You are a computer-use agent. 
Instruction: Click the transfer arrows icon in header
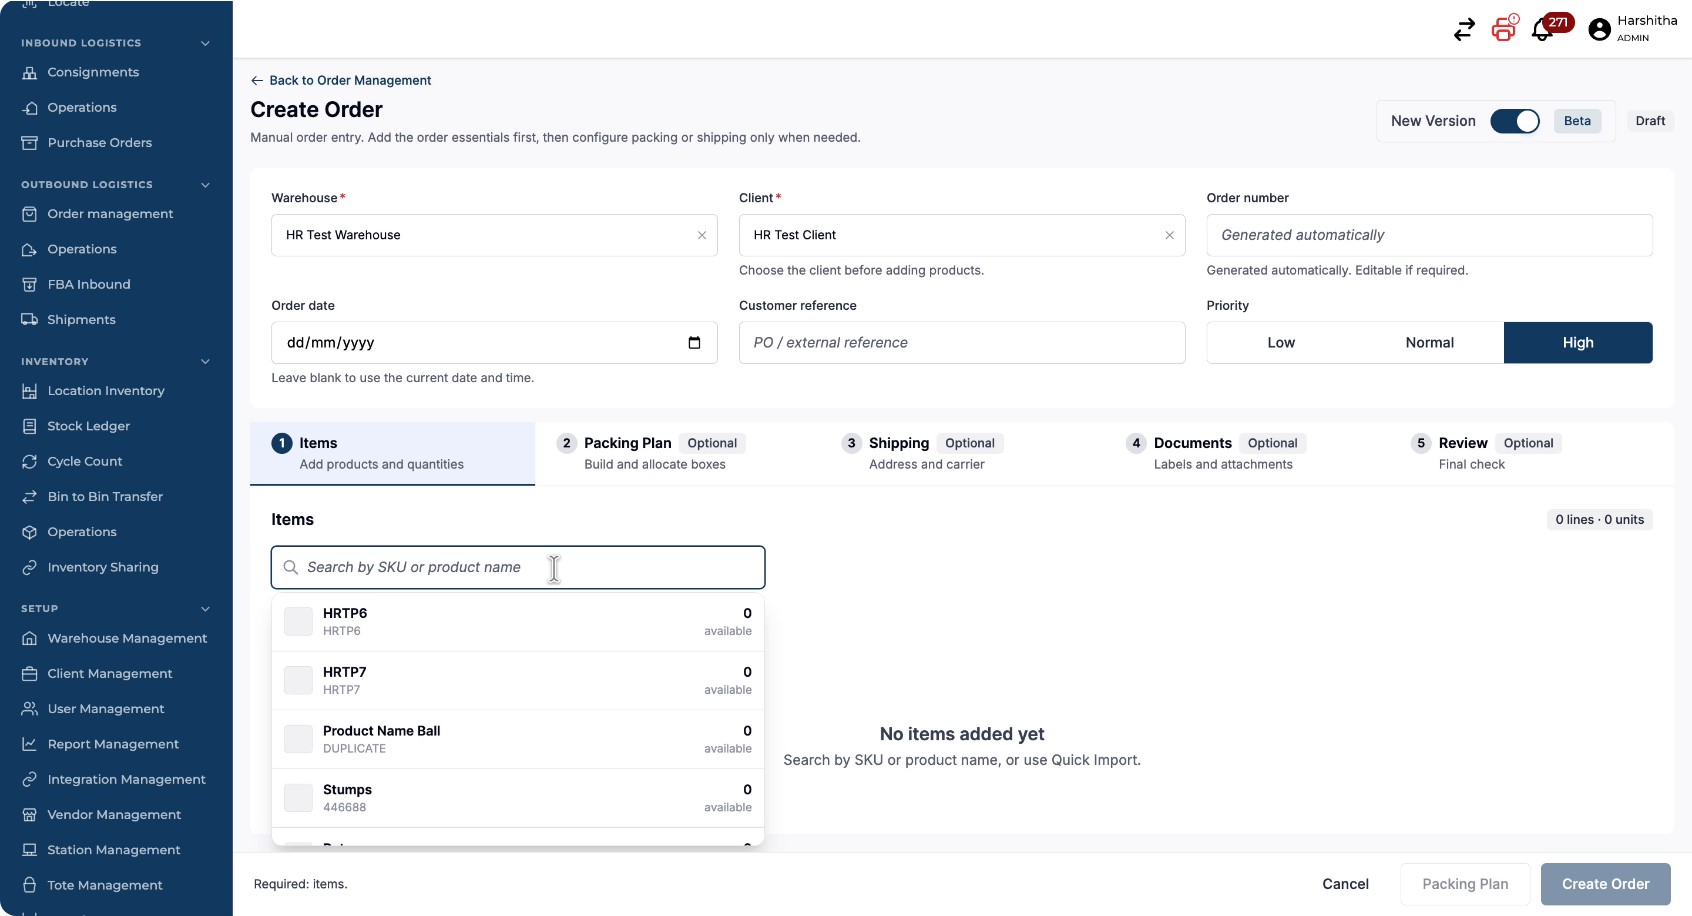click(1464, 30)
